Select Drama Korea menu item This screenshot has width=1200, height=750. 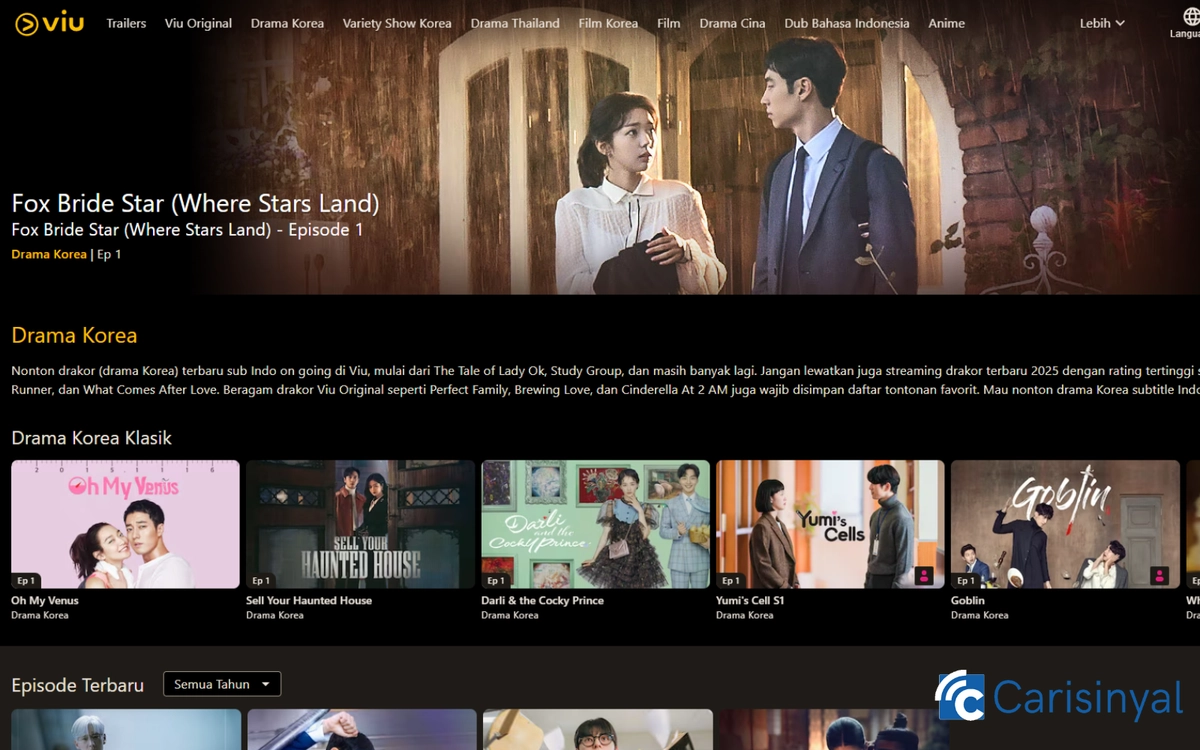click(x=287, y=23)
